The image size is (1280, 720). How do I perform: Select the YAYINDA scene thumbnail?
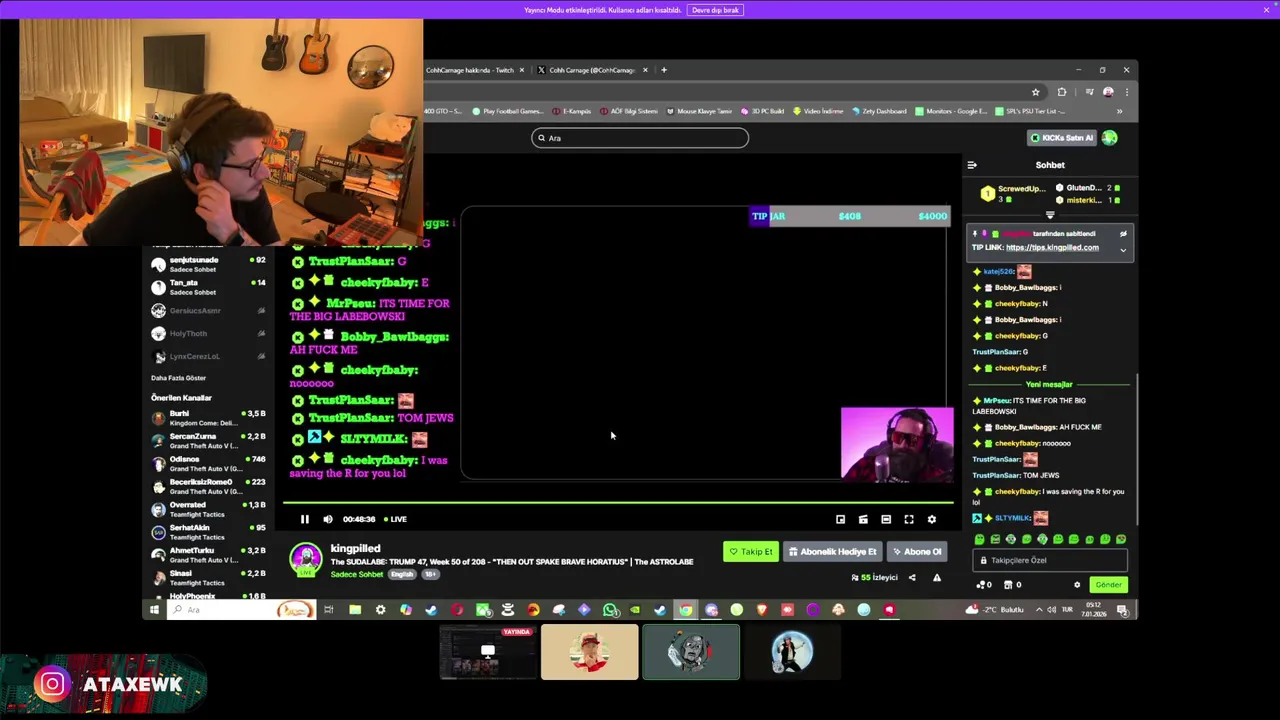[x=488, y=652]
